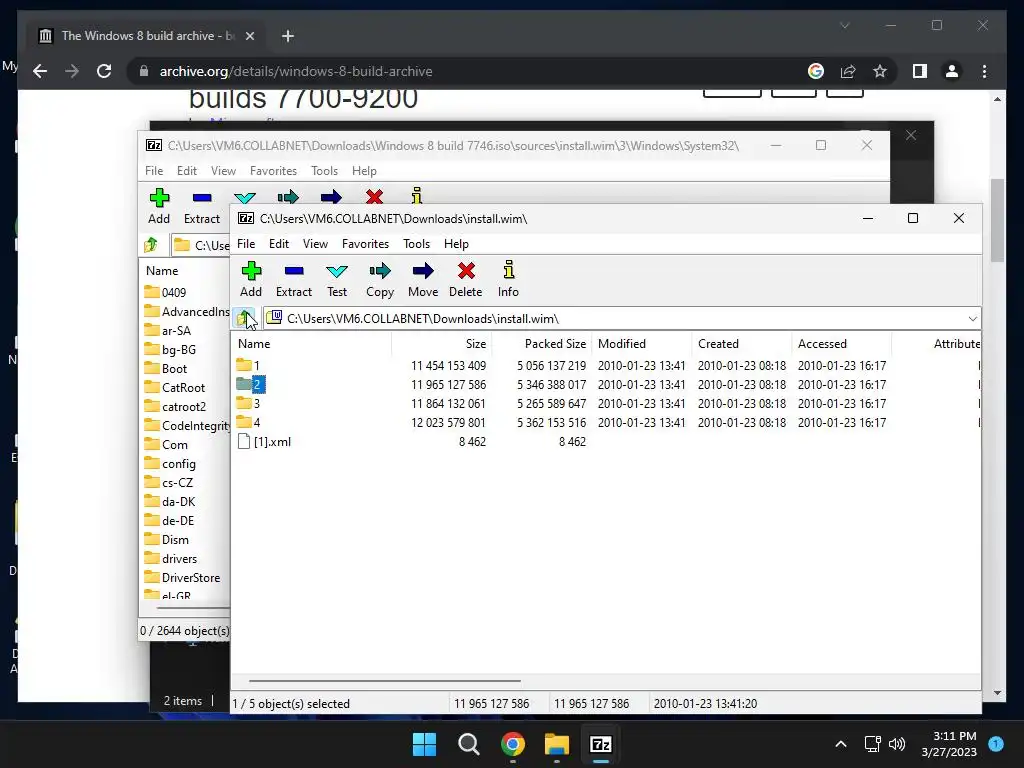Click Delete in install.wim window toolbar
Image resolution: width=1024 pixels, height=768 pixels.
[x=466, y=280]
